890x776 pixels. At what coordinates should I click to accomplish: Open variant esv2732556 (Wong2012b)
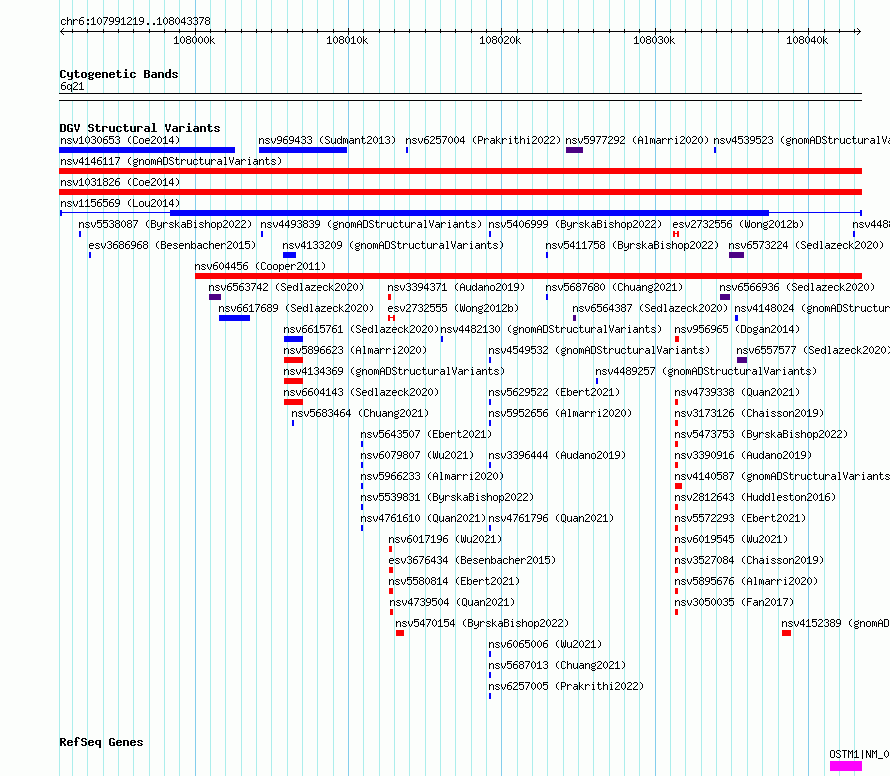coord(738,224)
